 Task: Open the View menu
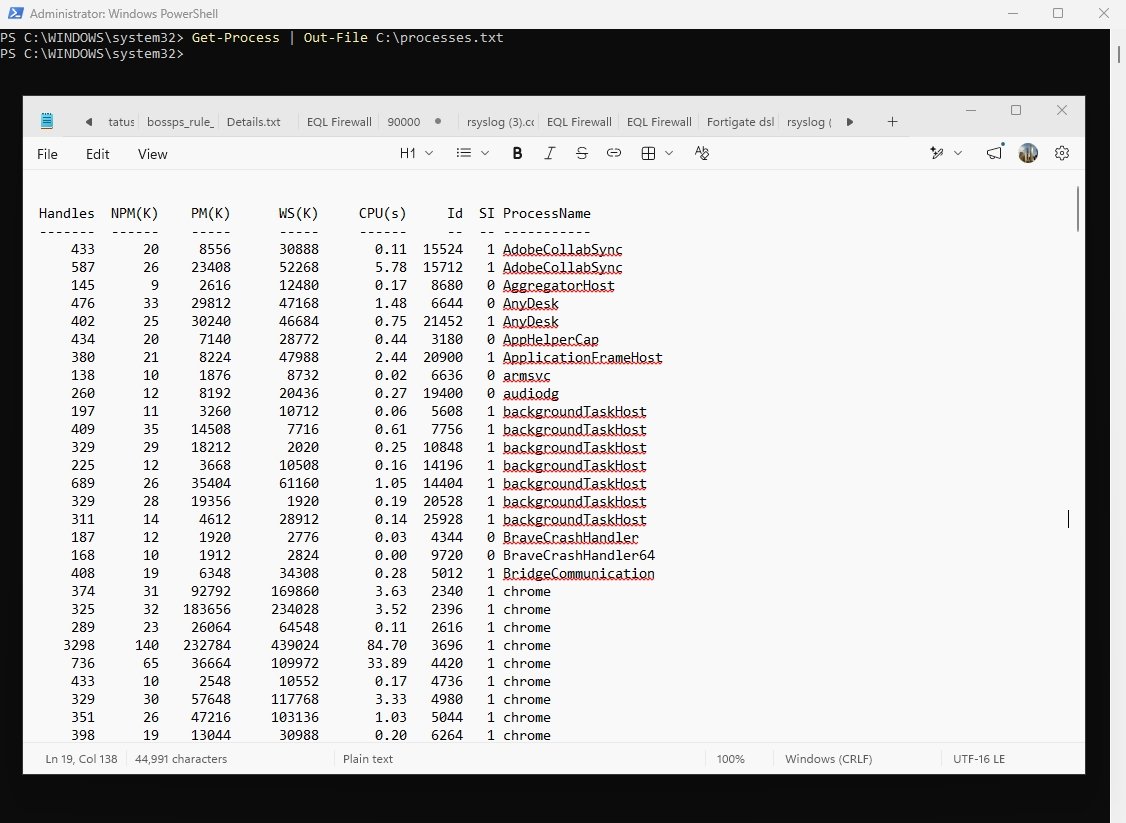pos(152,154)
